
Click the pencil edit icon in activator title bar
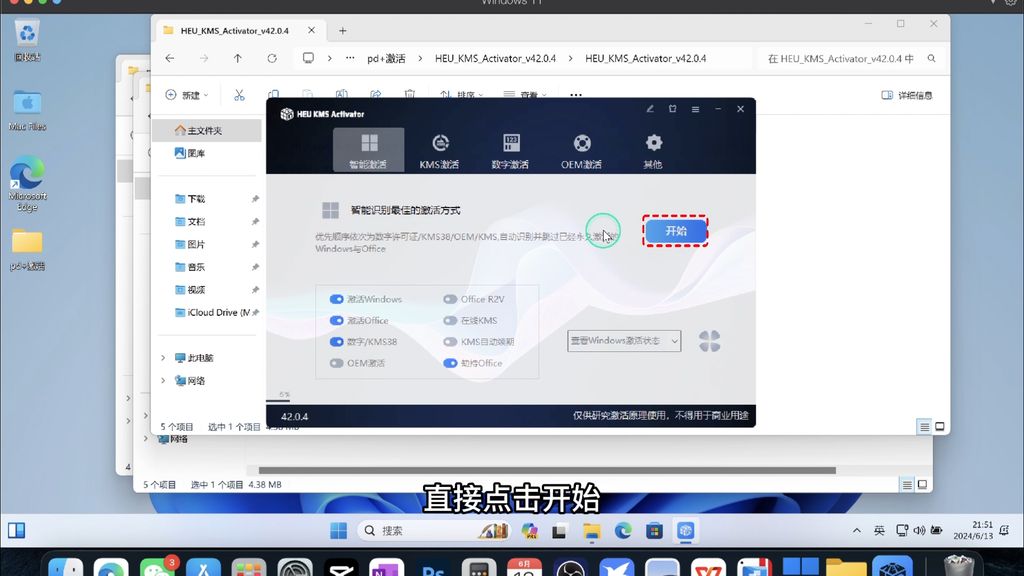pyautogui.click(x=650, y=109)
